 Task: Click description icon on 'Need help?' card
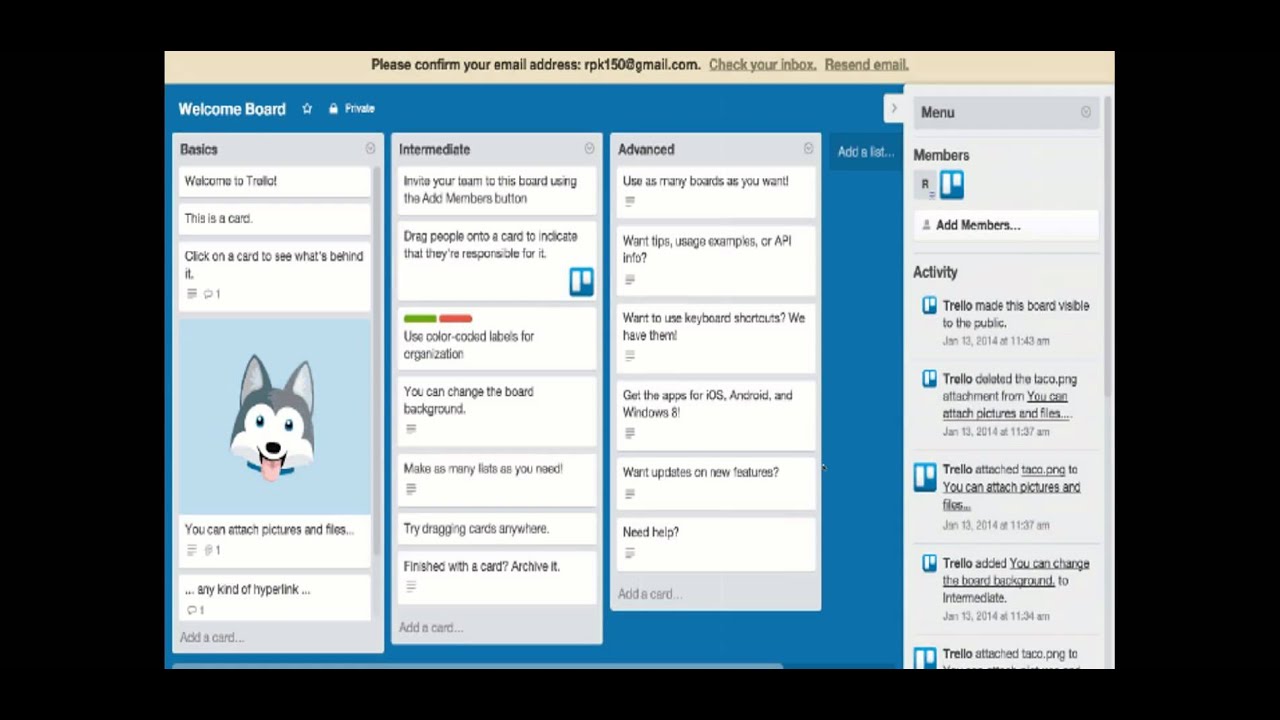tap(630, 553)
